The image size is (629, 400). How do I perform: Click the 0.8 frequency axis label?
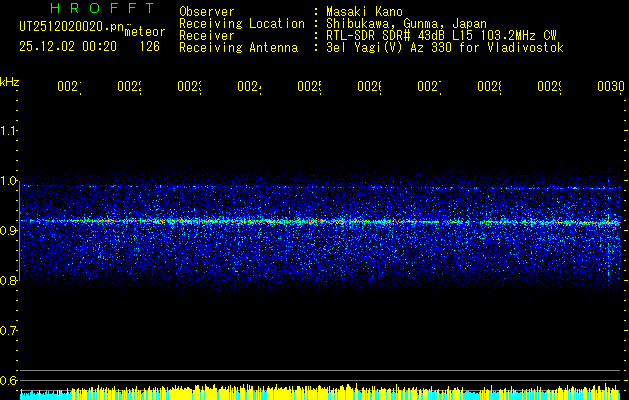coord(8,280)
